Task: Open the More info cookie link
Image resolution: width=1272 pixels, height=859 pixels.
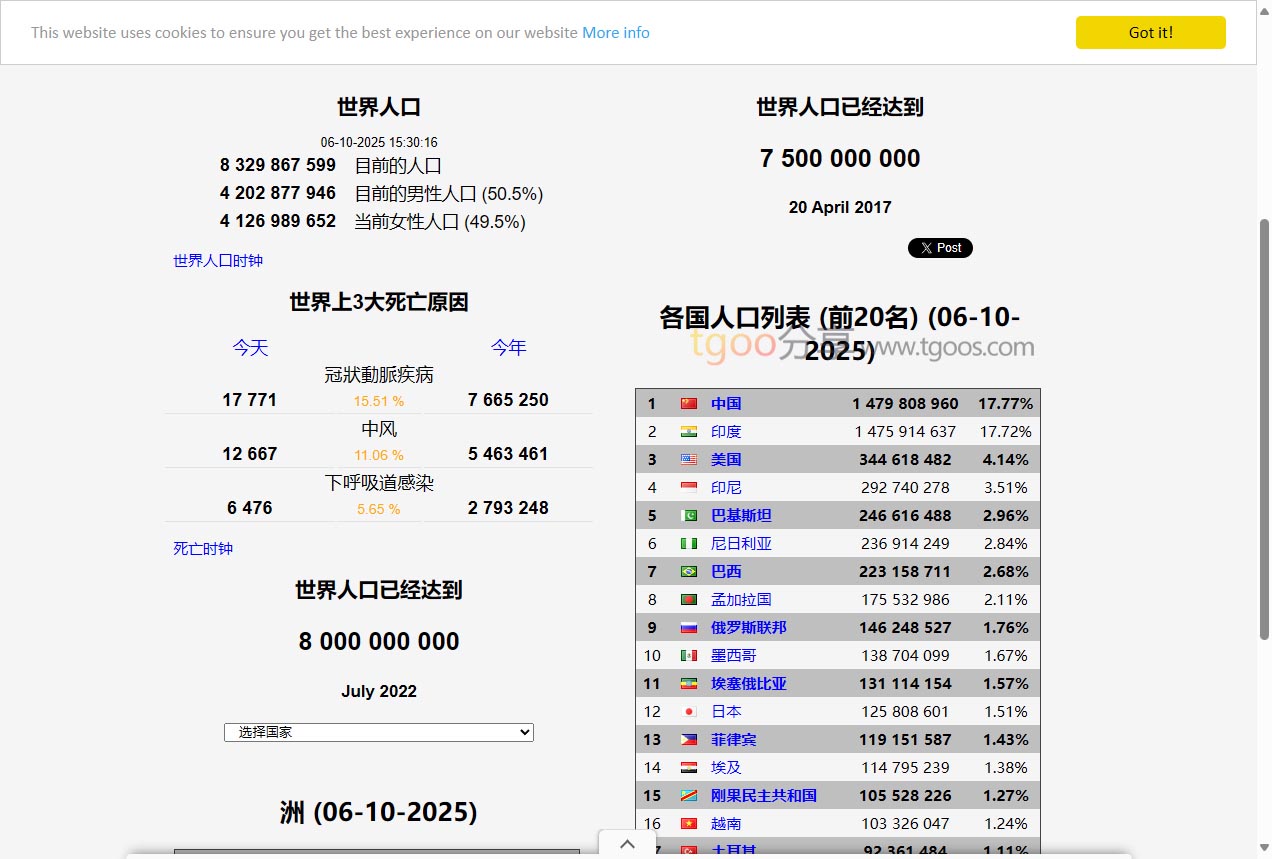Action: coord(615,33)
